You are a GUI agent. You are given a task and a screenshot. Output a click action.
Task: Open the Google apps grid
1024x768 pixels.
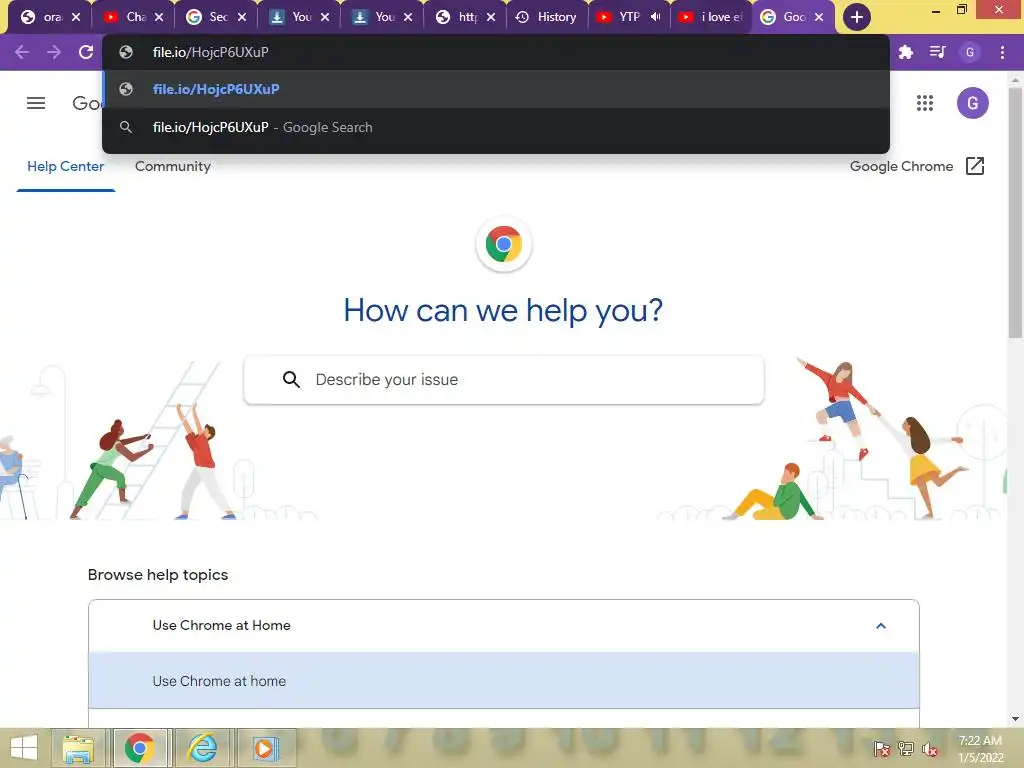pyautogui.click(x=925, y=103)
